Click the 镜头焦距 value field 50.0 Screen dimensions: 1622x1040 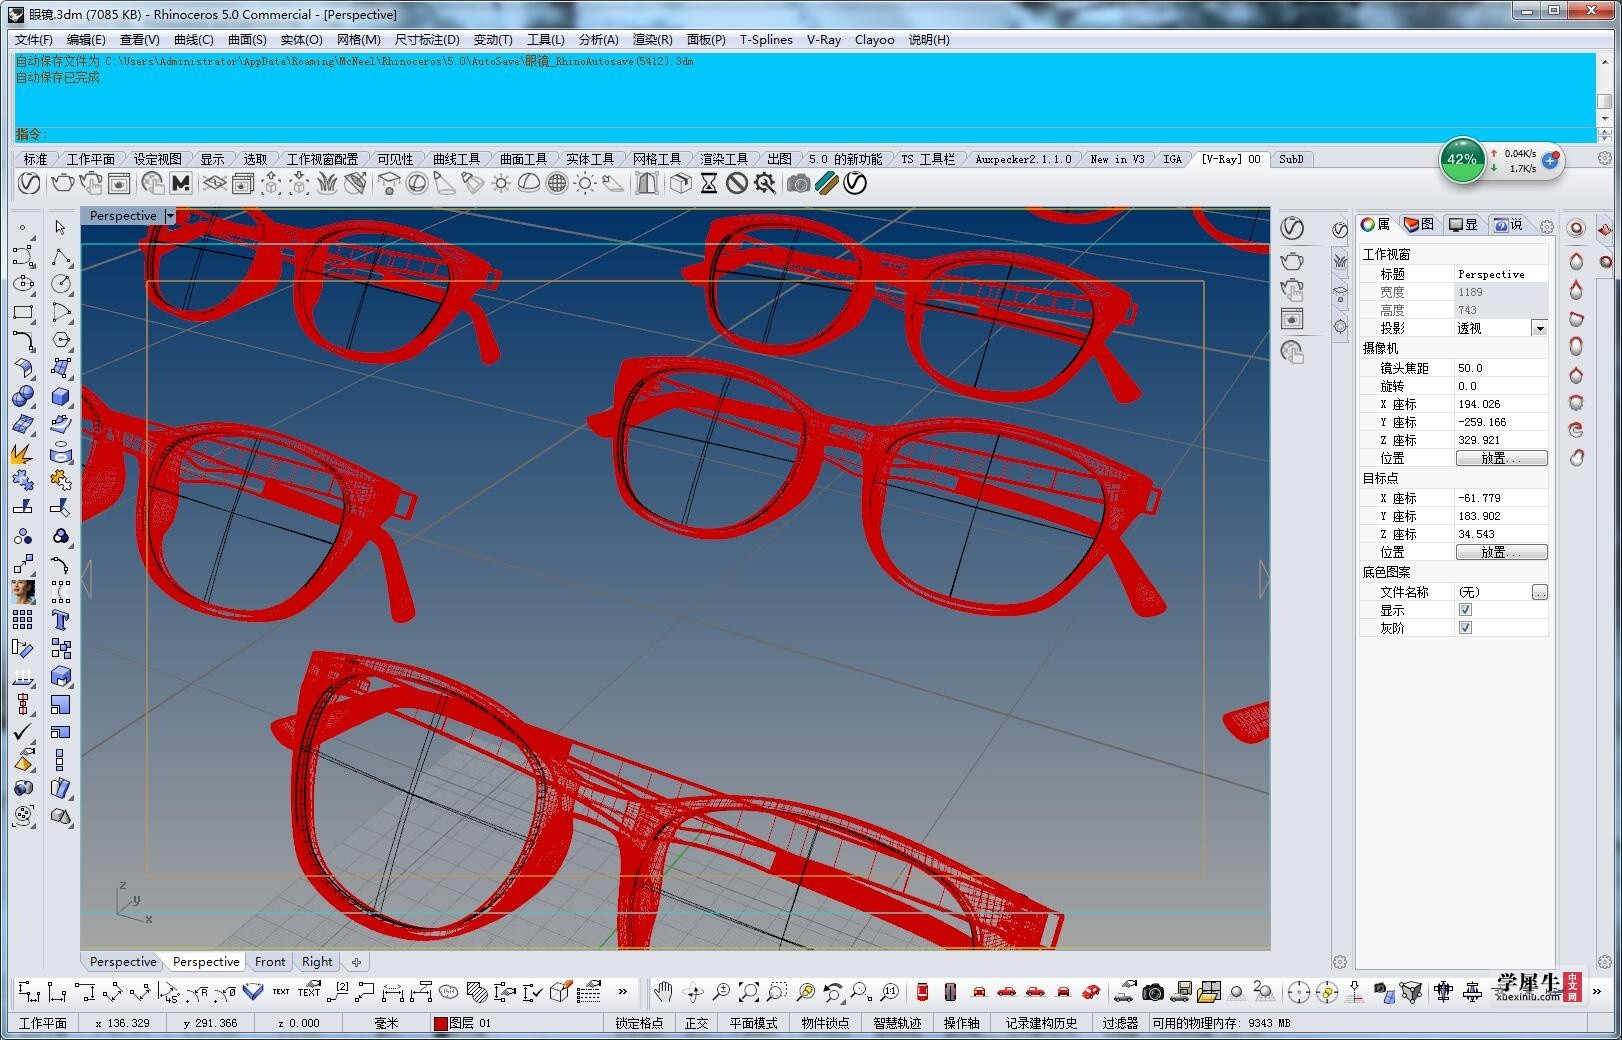click(1501, 368)
